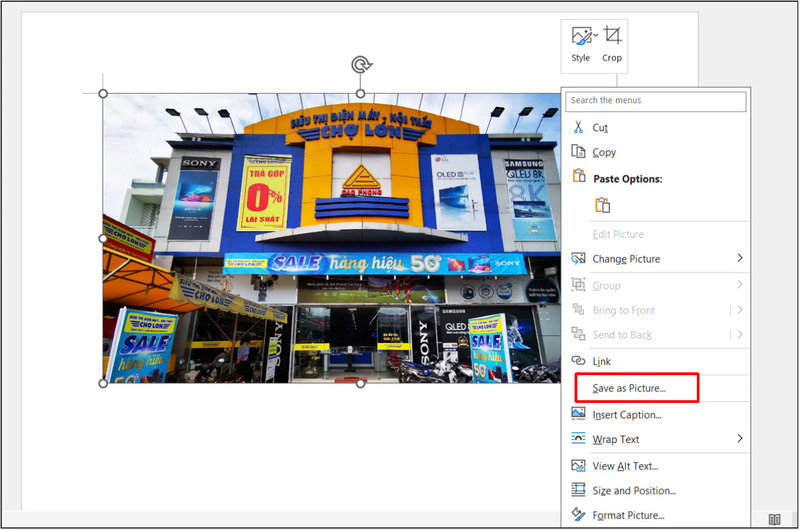Choose Change Picture menu entry

(656, 259)
